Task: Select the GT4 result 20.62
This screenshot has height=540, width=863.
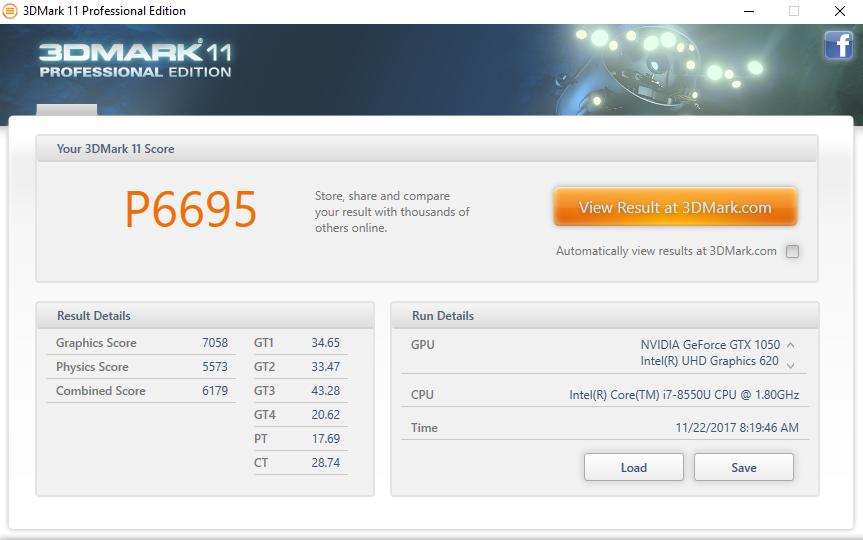Action: [325, 414]
